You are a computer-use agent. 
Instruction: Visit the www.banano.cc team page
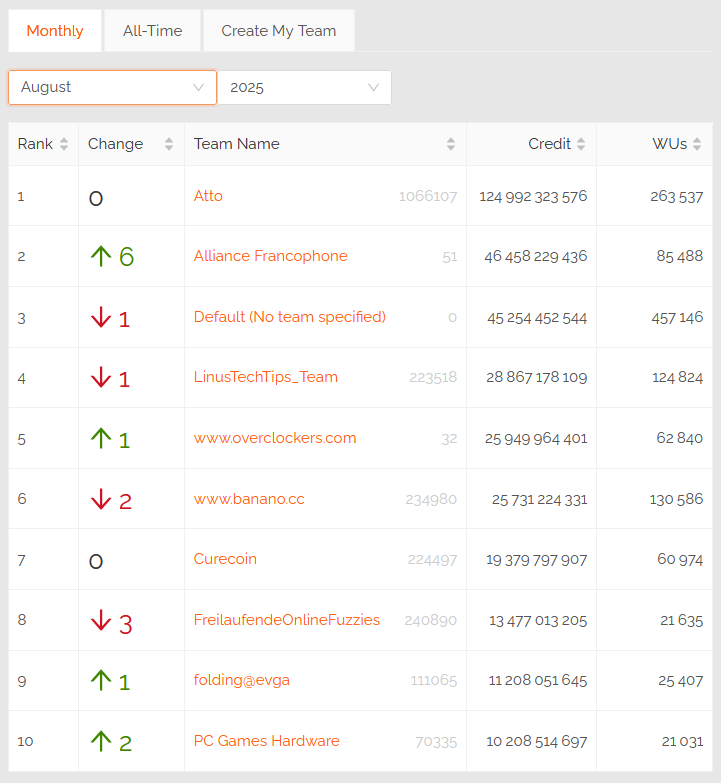(x=249, y=499)
